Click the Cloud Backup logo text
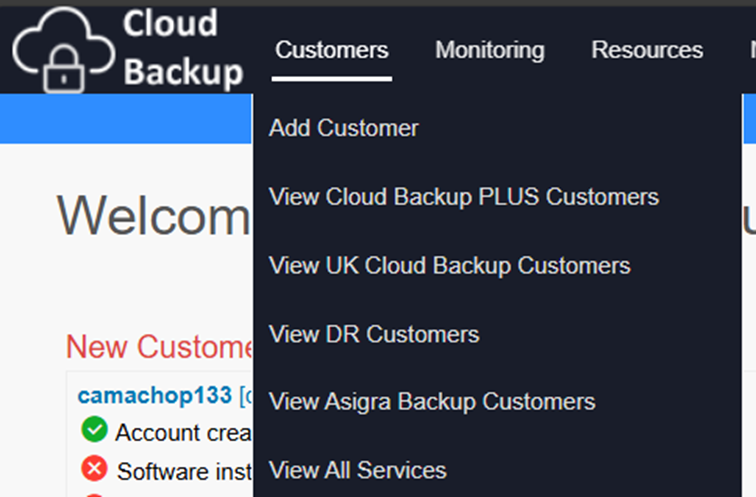Screen dimensions: 756x497 click(x=183, y=47)
